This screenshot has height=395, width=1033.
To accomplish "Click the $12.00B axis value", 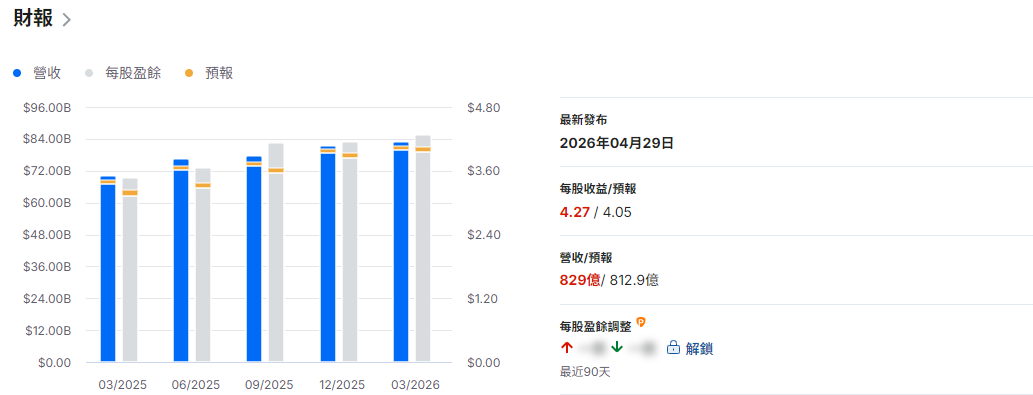I will pos(47,330).
